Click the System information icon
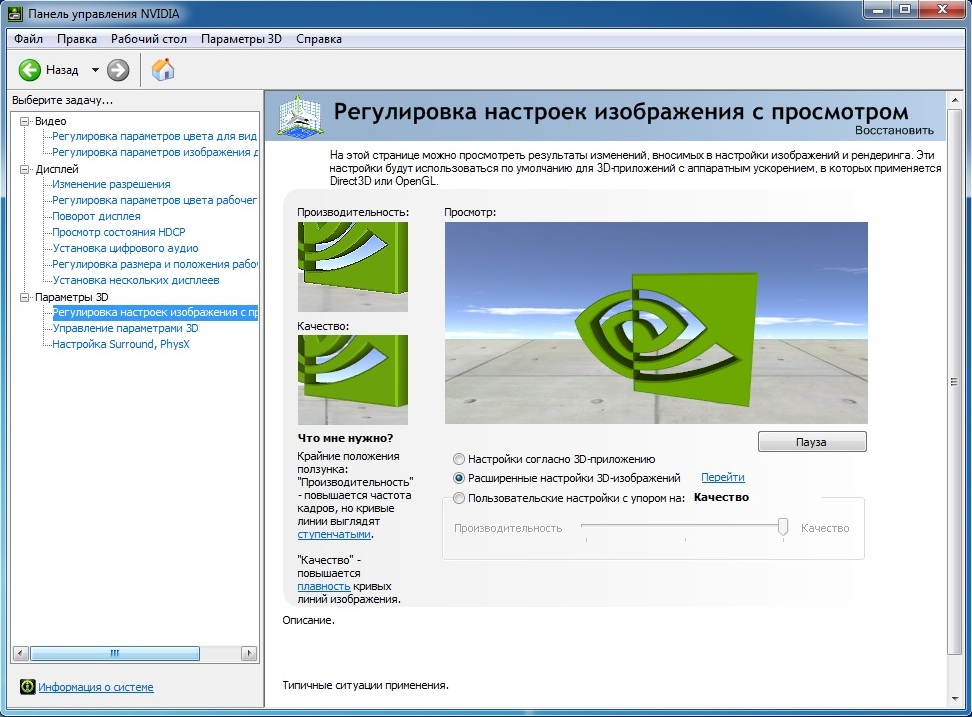972x717 pixels. [27, 687]
